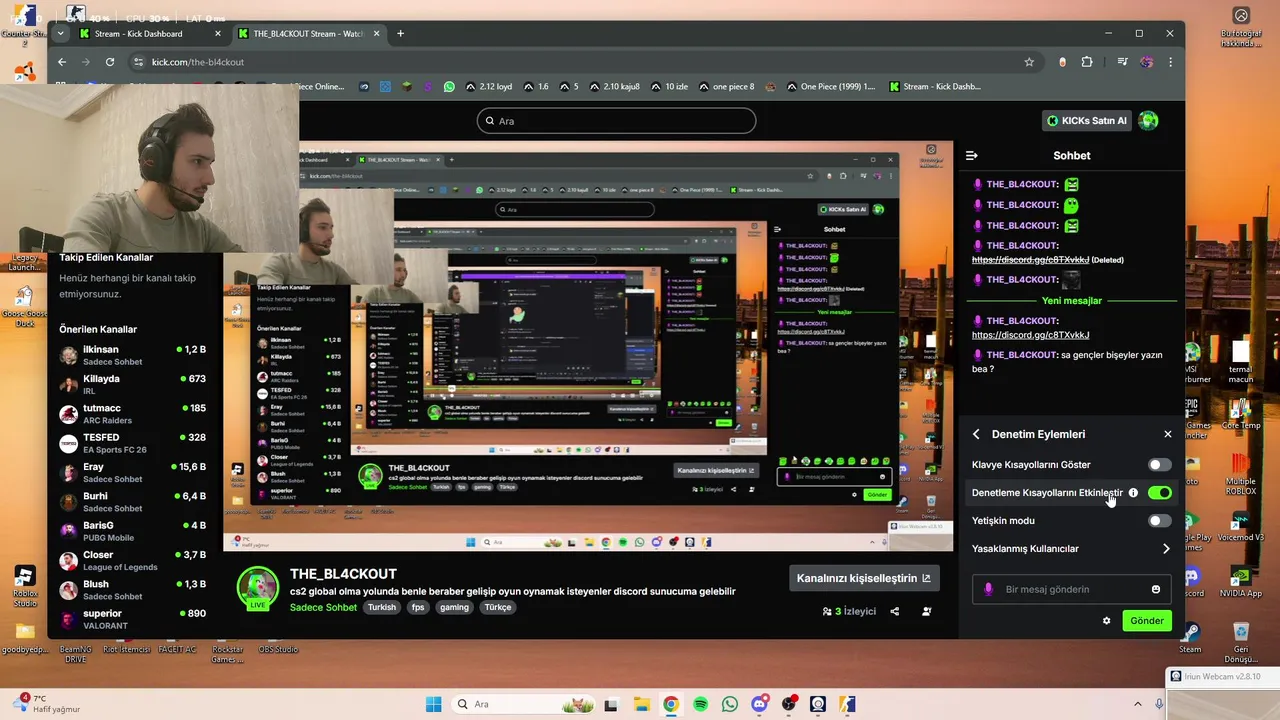Open WhatsApp from the taskbar
The height and width of the screenshot is (720, 1280).
coord(729,704)
